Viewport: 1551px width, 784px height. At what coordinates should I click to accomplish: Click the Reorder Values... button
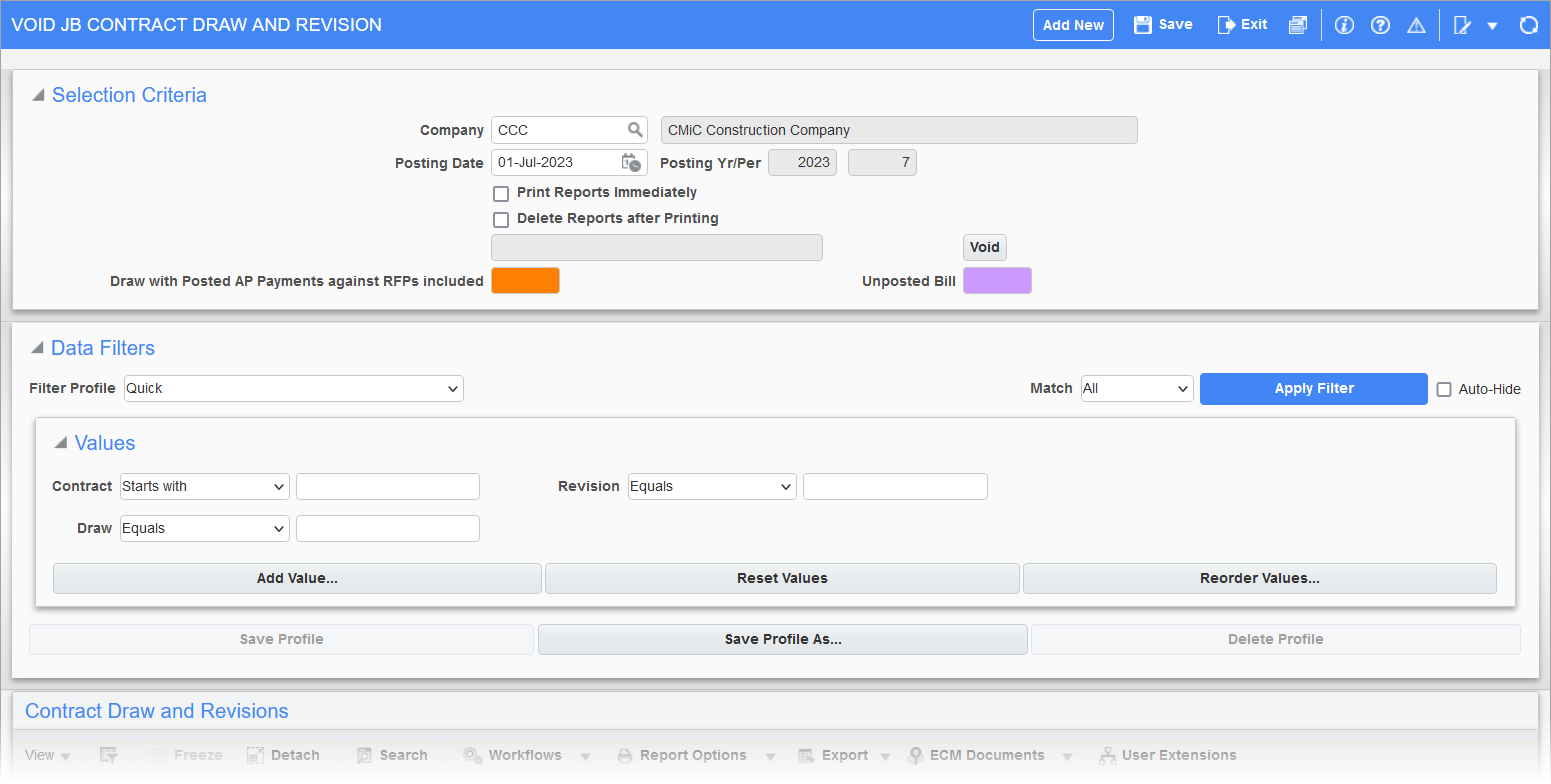[1260, 578]
